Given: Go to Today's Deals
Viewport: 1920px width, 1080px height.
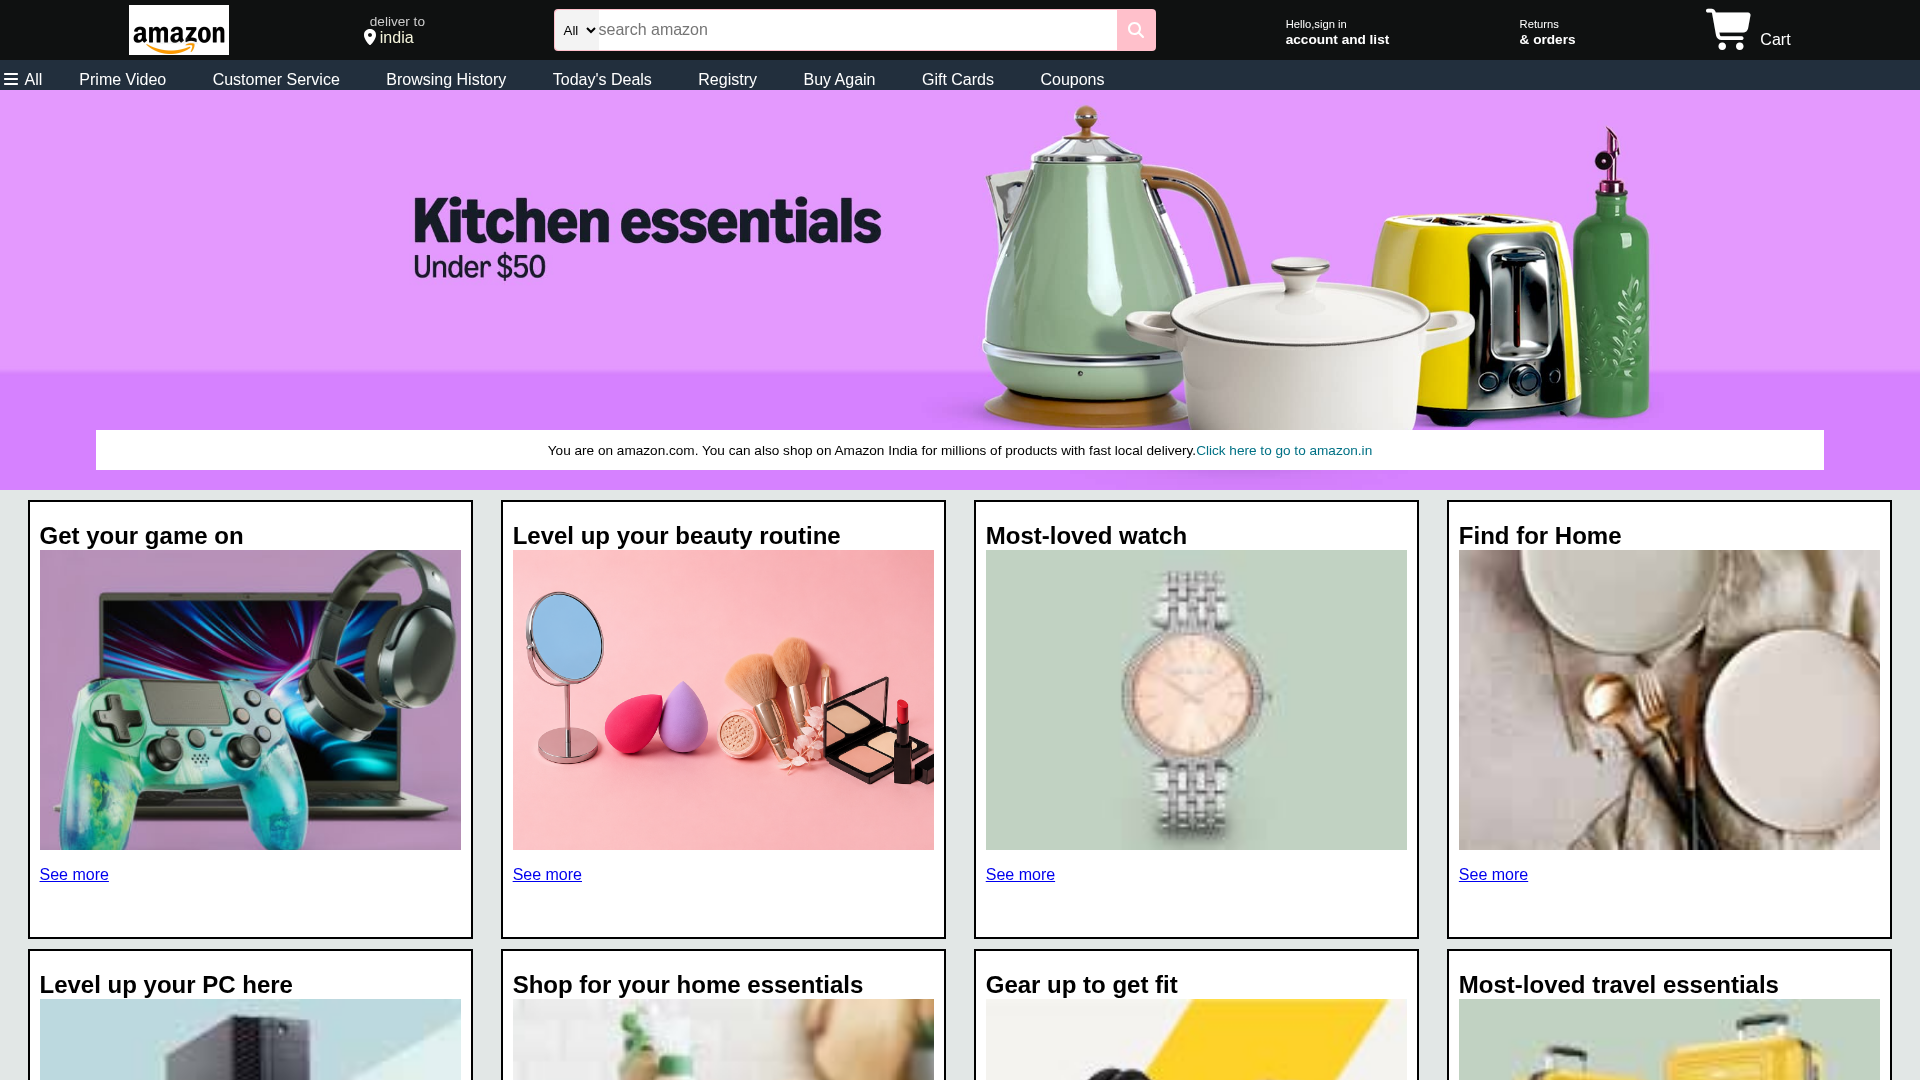Looking at the screenshot, I should coord(602,79).
